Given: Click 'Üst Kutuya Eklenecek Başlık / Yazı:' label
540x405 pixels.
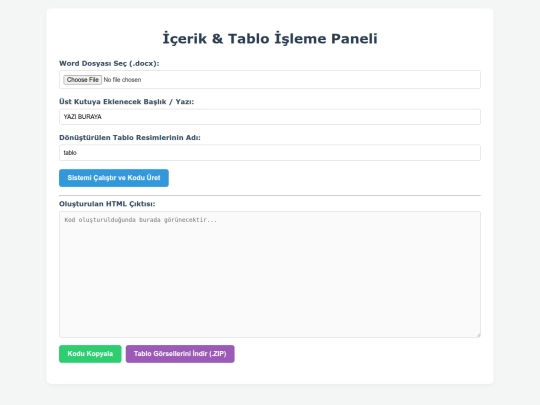Looking at the screenshot, I should click(126, 102).
